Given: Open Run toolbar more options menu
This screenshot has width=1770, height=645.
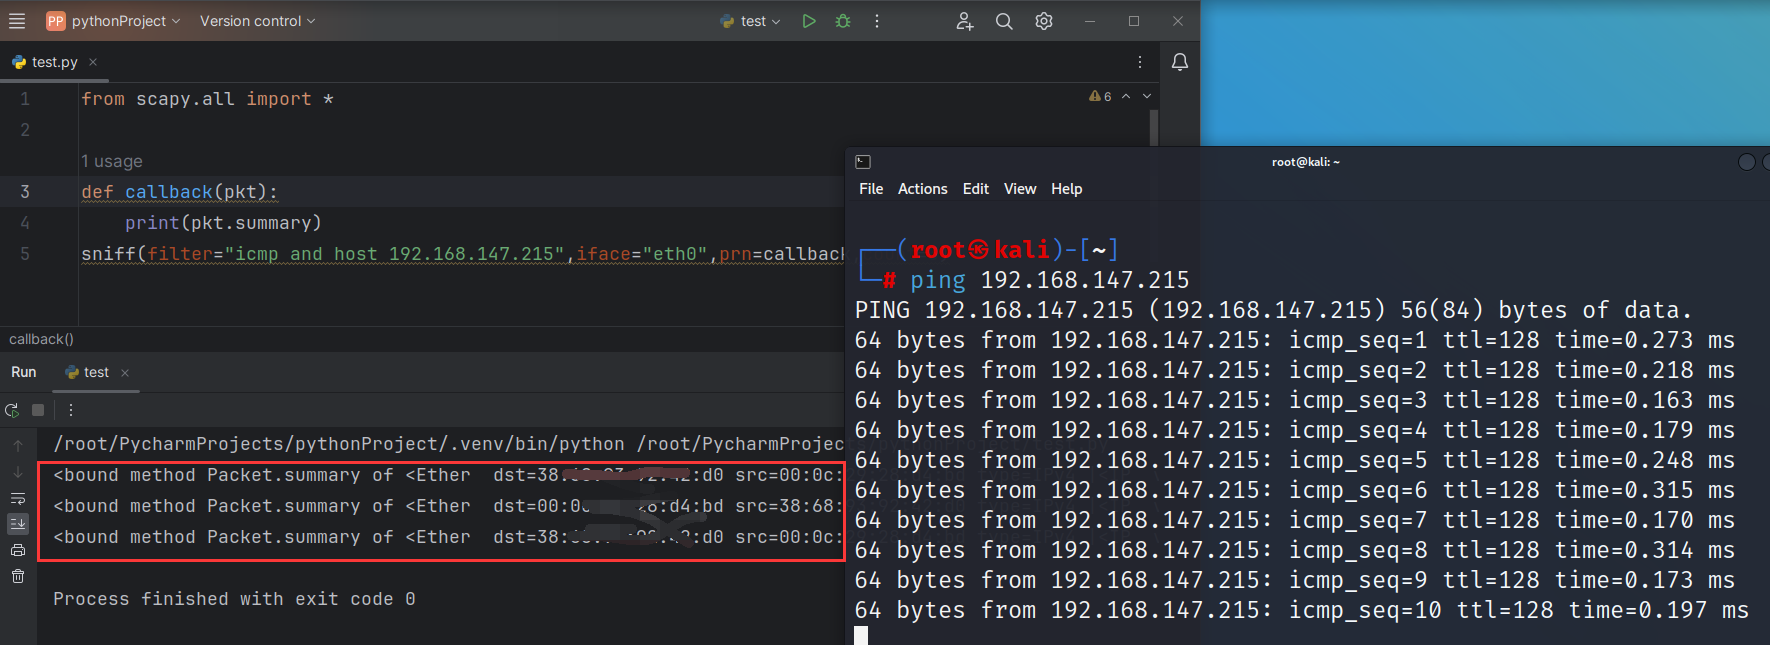Looking at the screenshot, I should click(x=71, y=410).
